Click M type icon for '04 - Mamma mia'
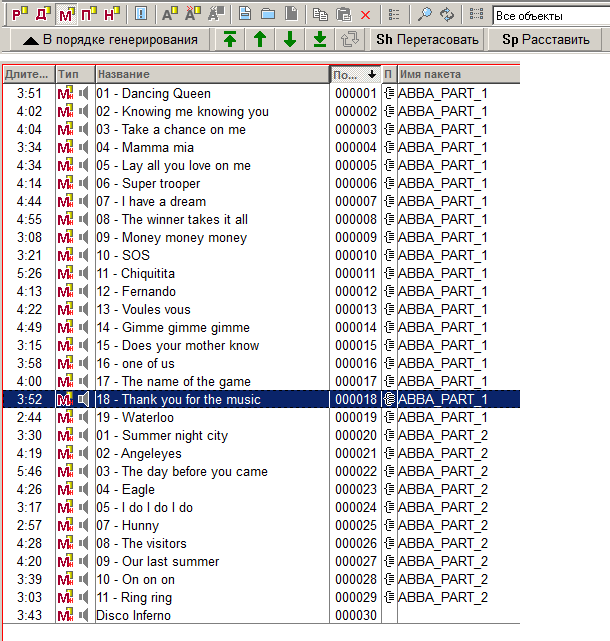This screenshot has width=610, height=641. click(65, 147)
